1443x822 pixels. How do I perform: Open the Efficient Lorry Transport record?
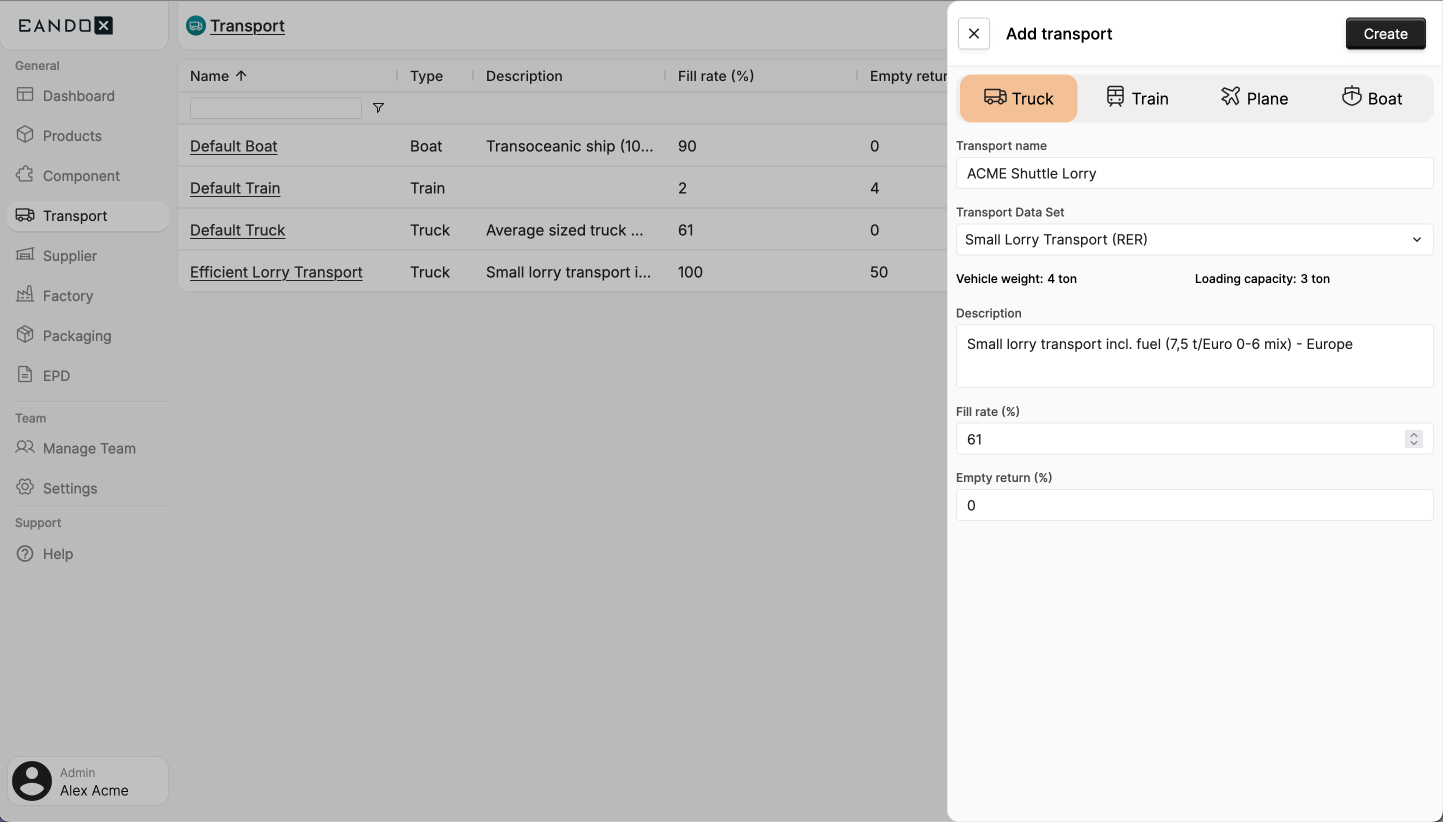coord(276,272)
